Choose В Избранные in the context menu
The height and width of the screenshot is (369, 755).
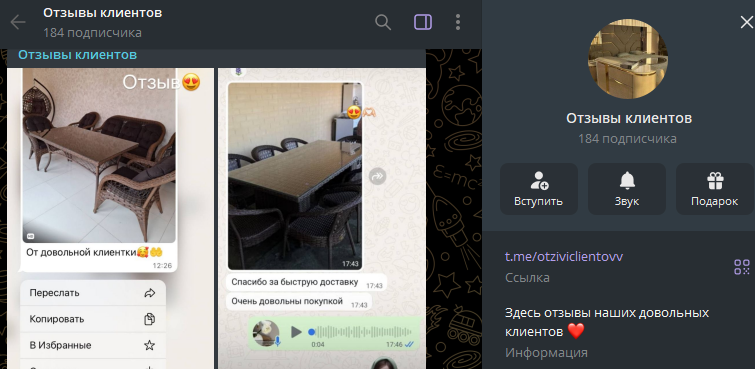click(93, 345)
